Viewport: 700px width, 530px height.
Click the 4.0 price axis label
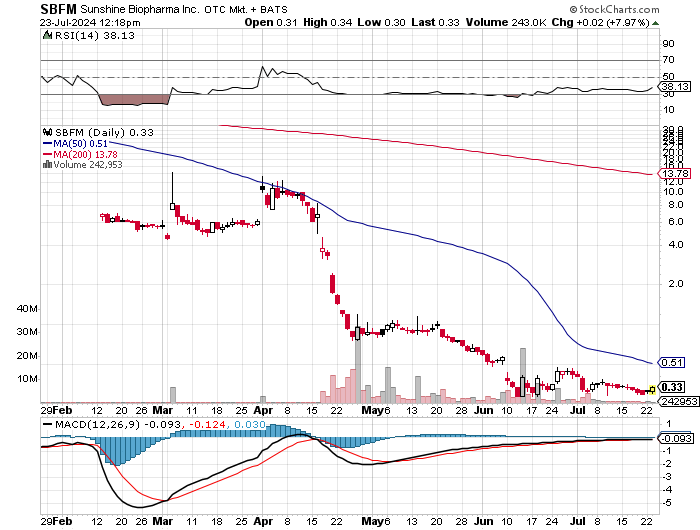[x=675, y=244]
